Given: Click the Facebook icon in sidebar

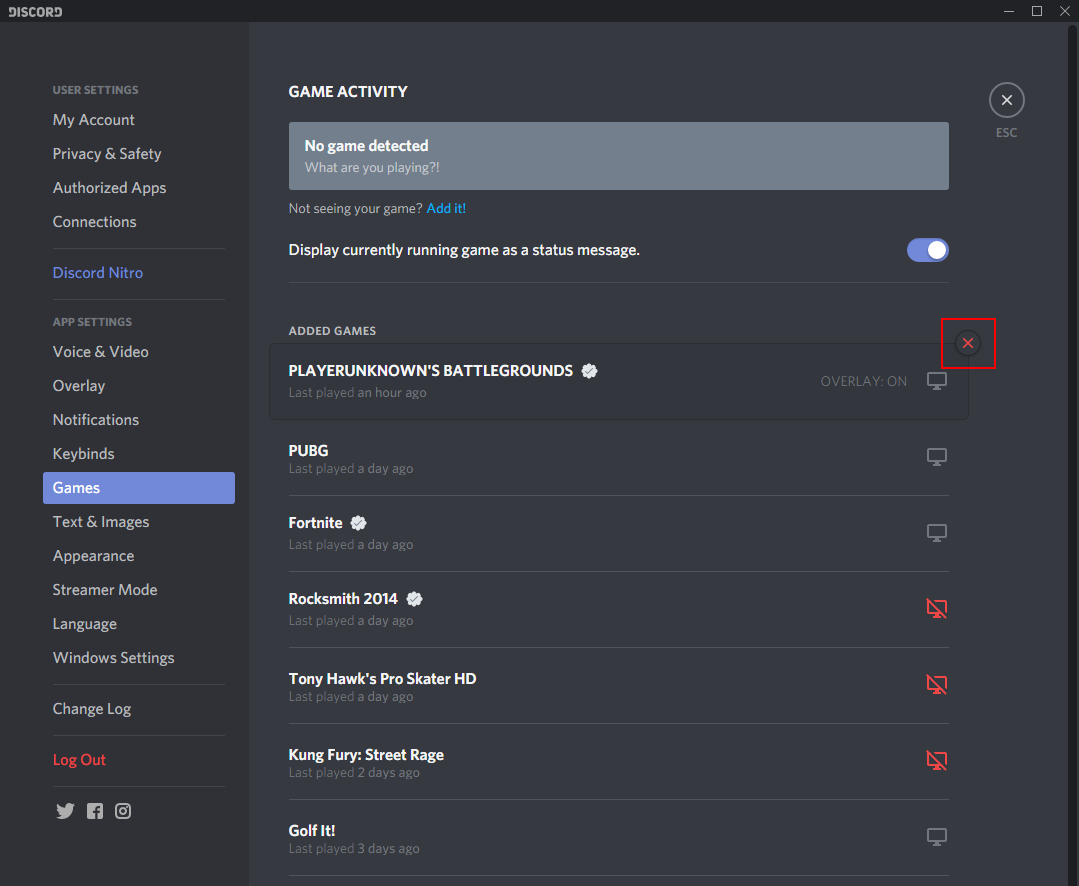Looking at the screenshot, I should 94,811.
